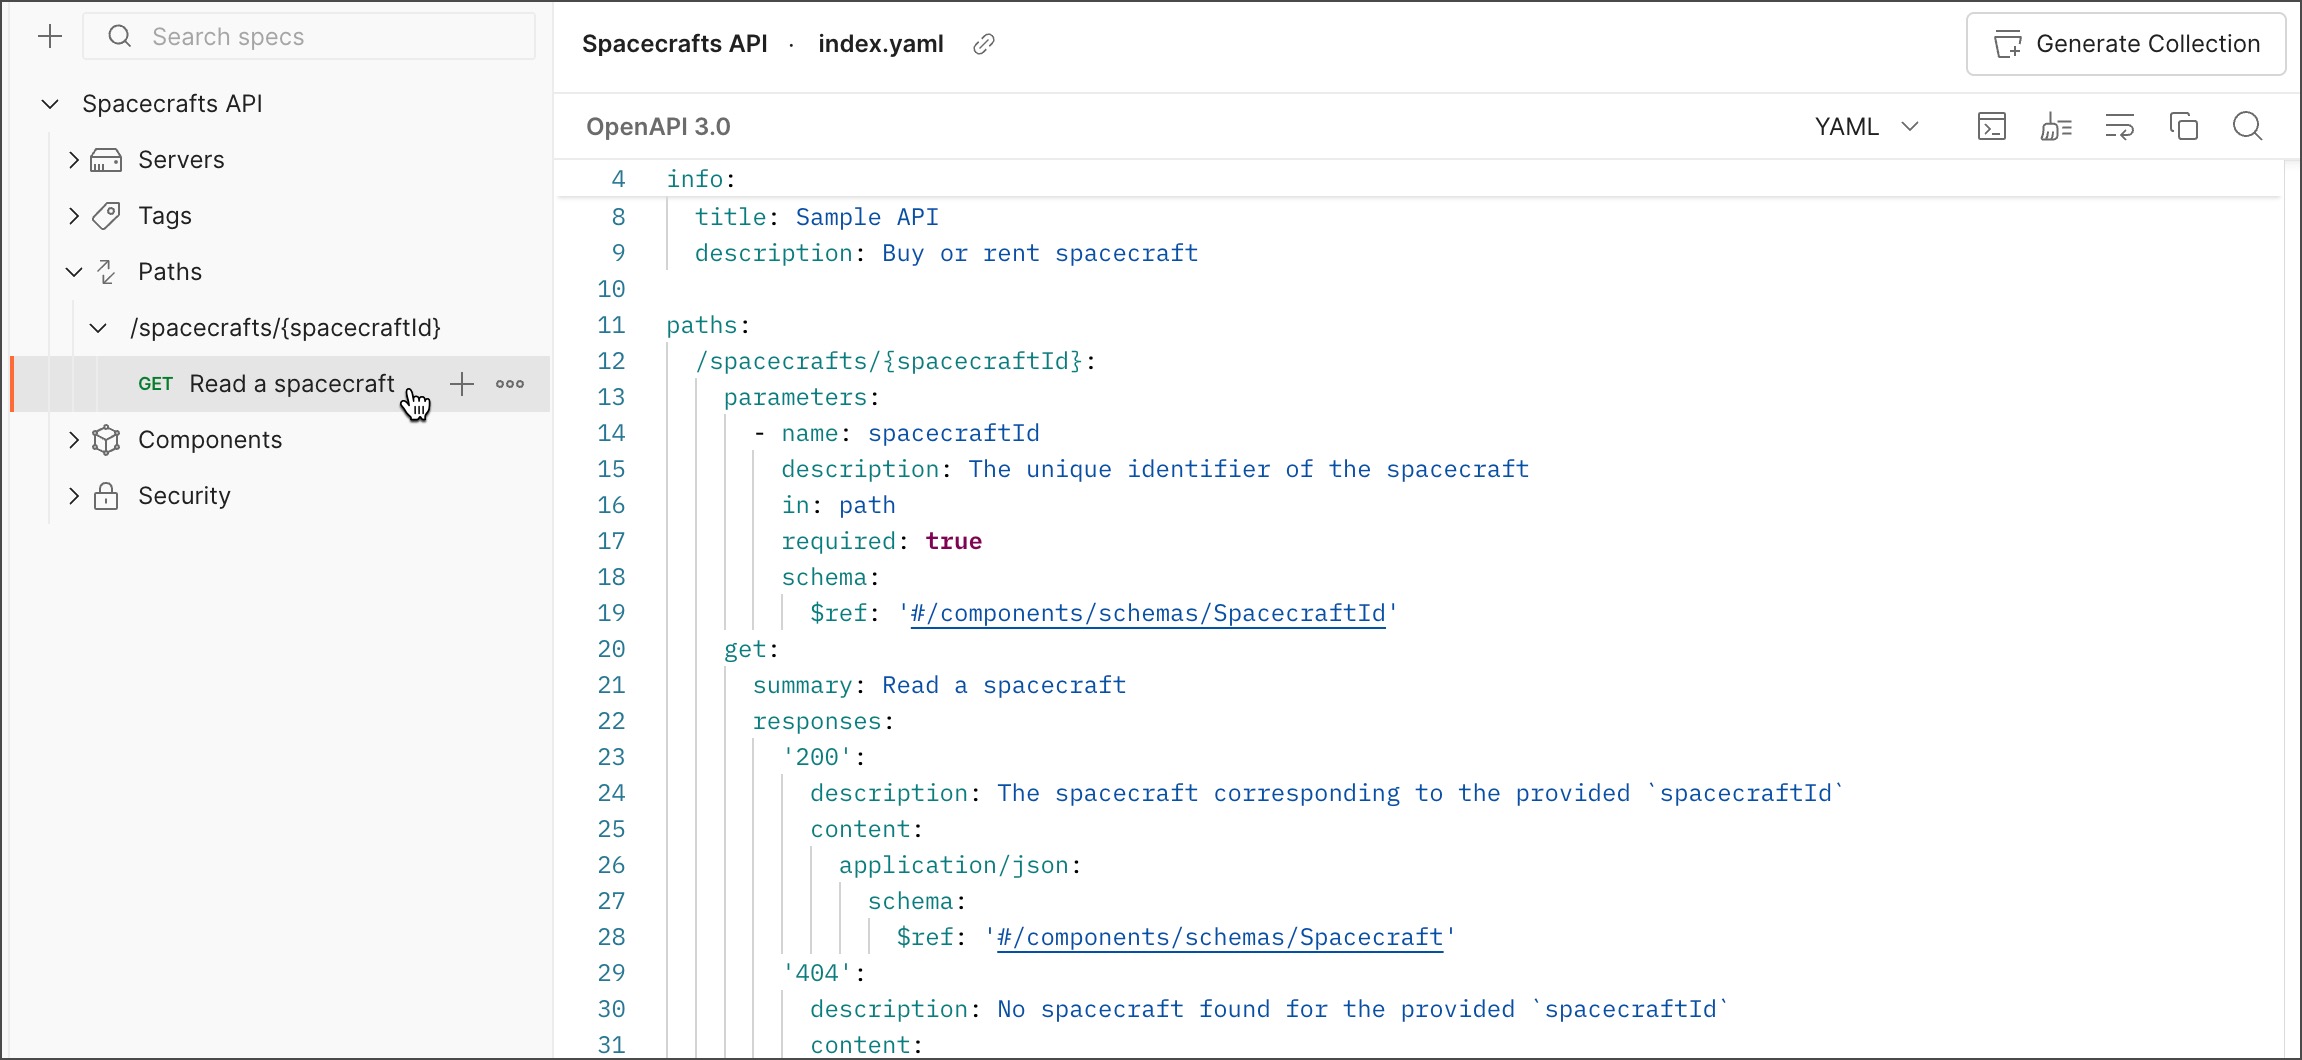Open the YAML format dropdown
The width and height of the screenshot is (2302, 1060).
tap(1868, 126)
